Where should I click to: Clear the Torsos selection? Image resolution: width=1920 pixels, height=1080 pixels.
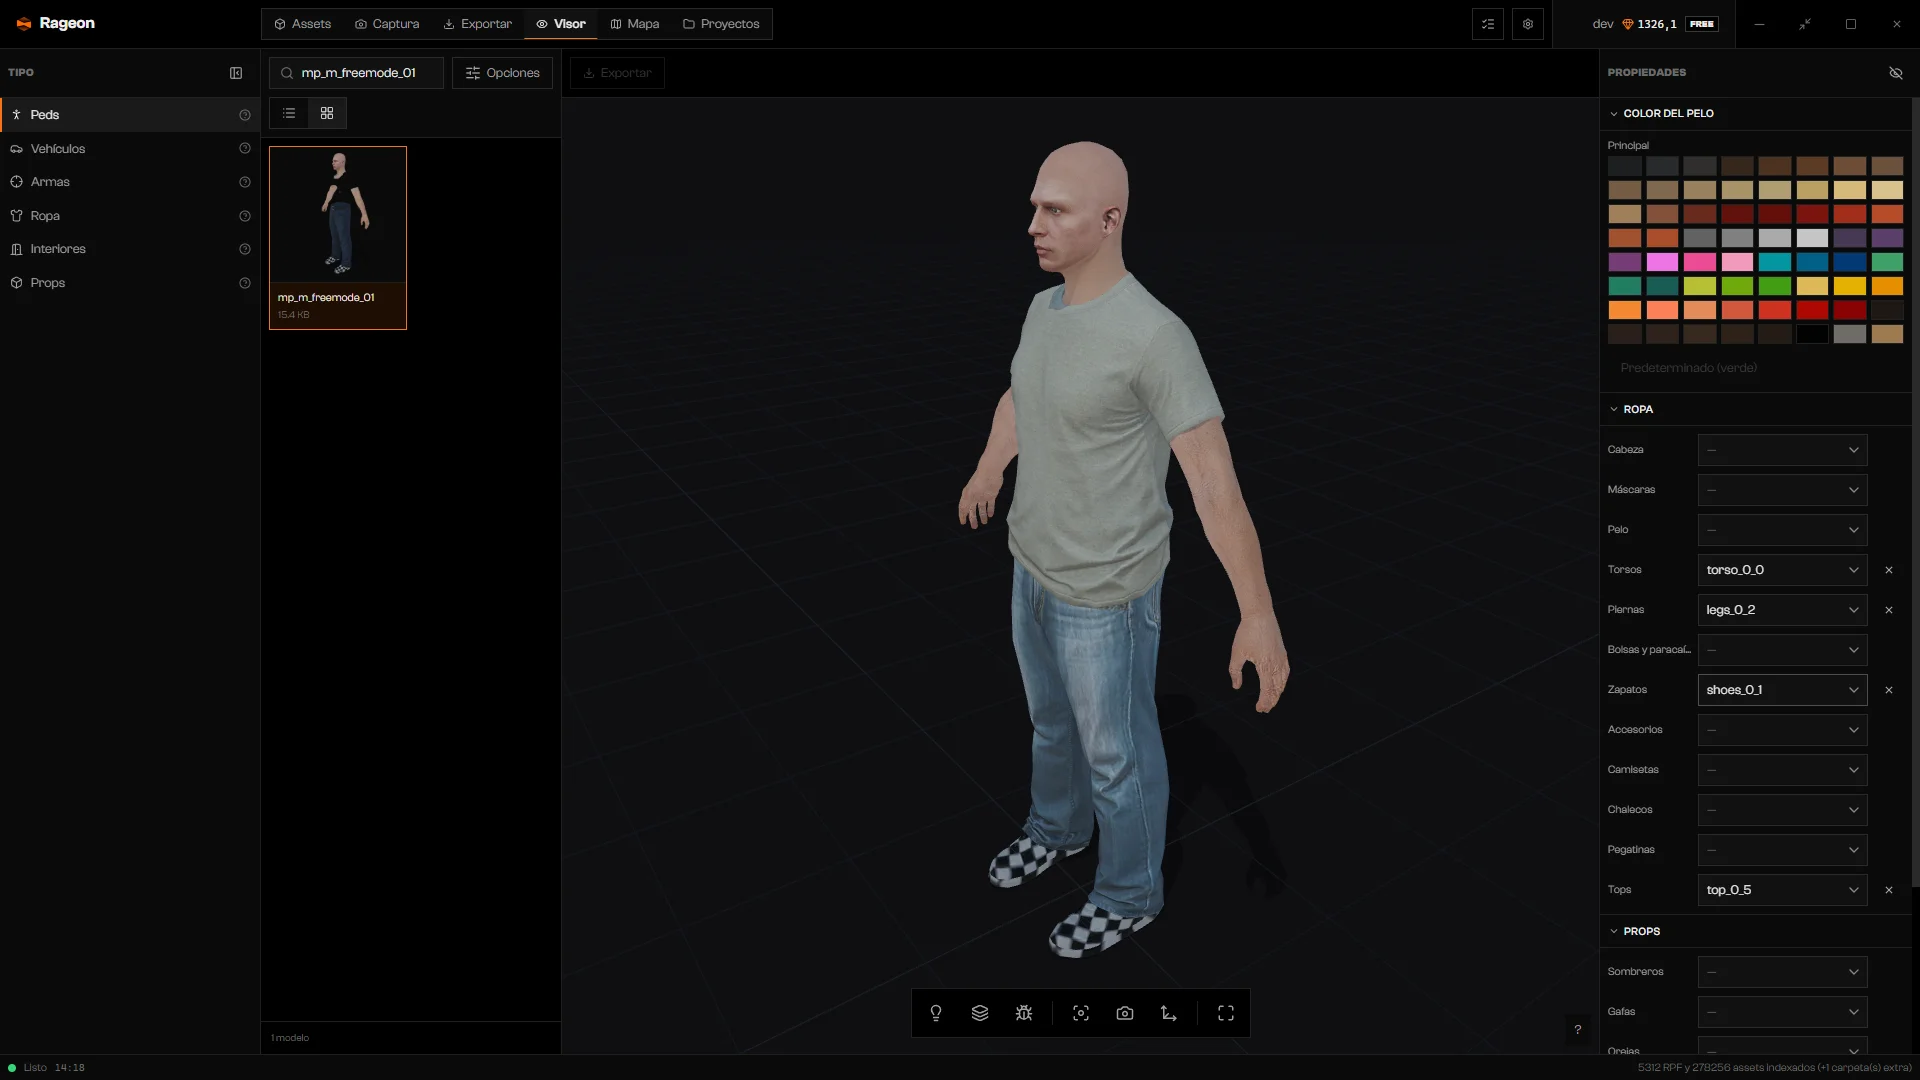(x=1889, y=570)
